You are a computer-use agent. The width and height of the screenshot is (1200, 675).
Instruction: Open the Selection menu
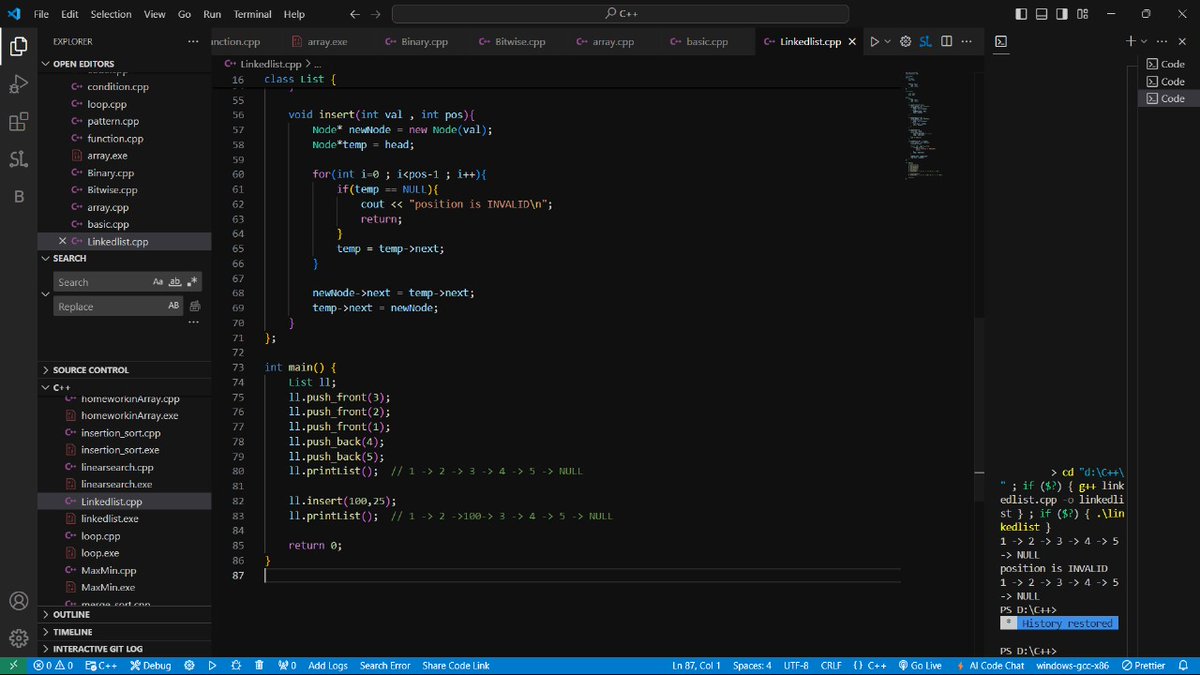pos(111,14)
